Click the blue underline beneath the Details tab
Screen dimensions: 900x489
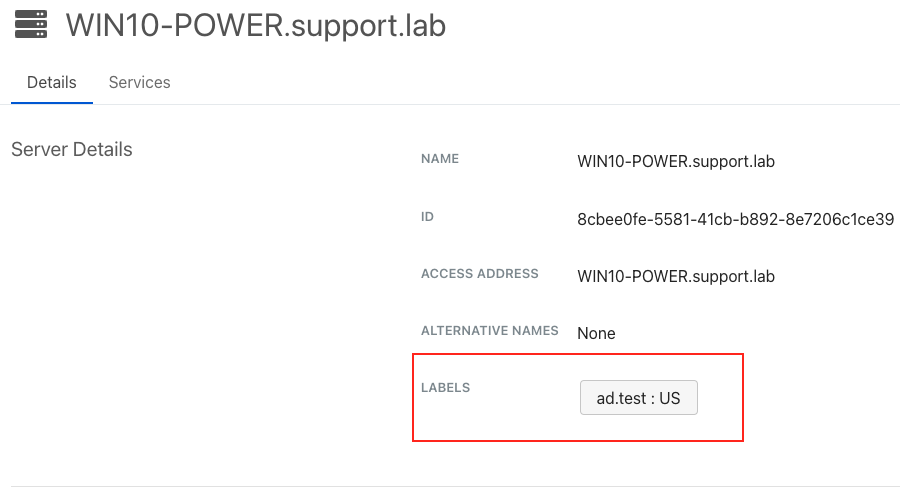point(52,102)
